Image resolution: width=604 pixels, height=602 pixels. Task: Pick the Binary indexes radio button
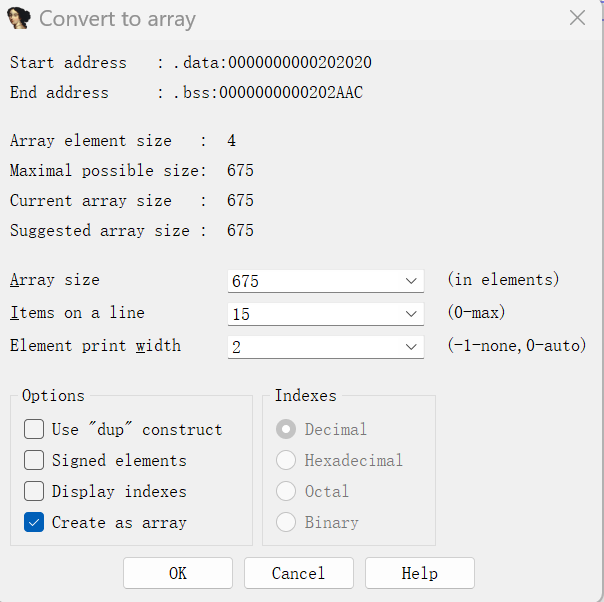click(x=286, y=522)
